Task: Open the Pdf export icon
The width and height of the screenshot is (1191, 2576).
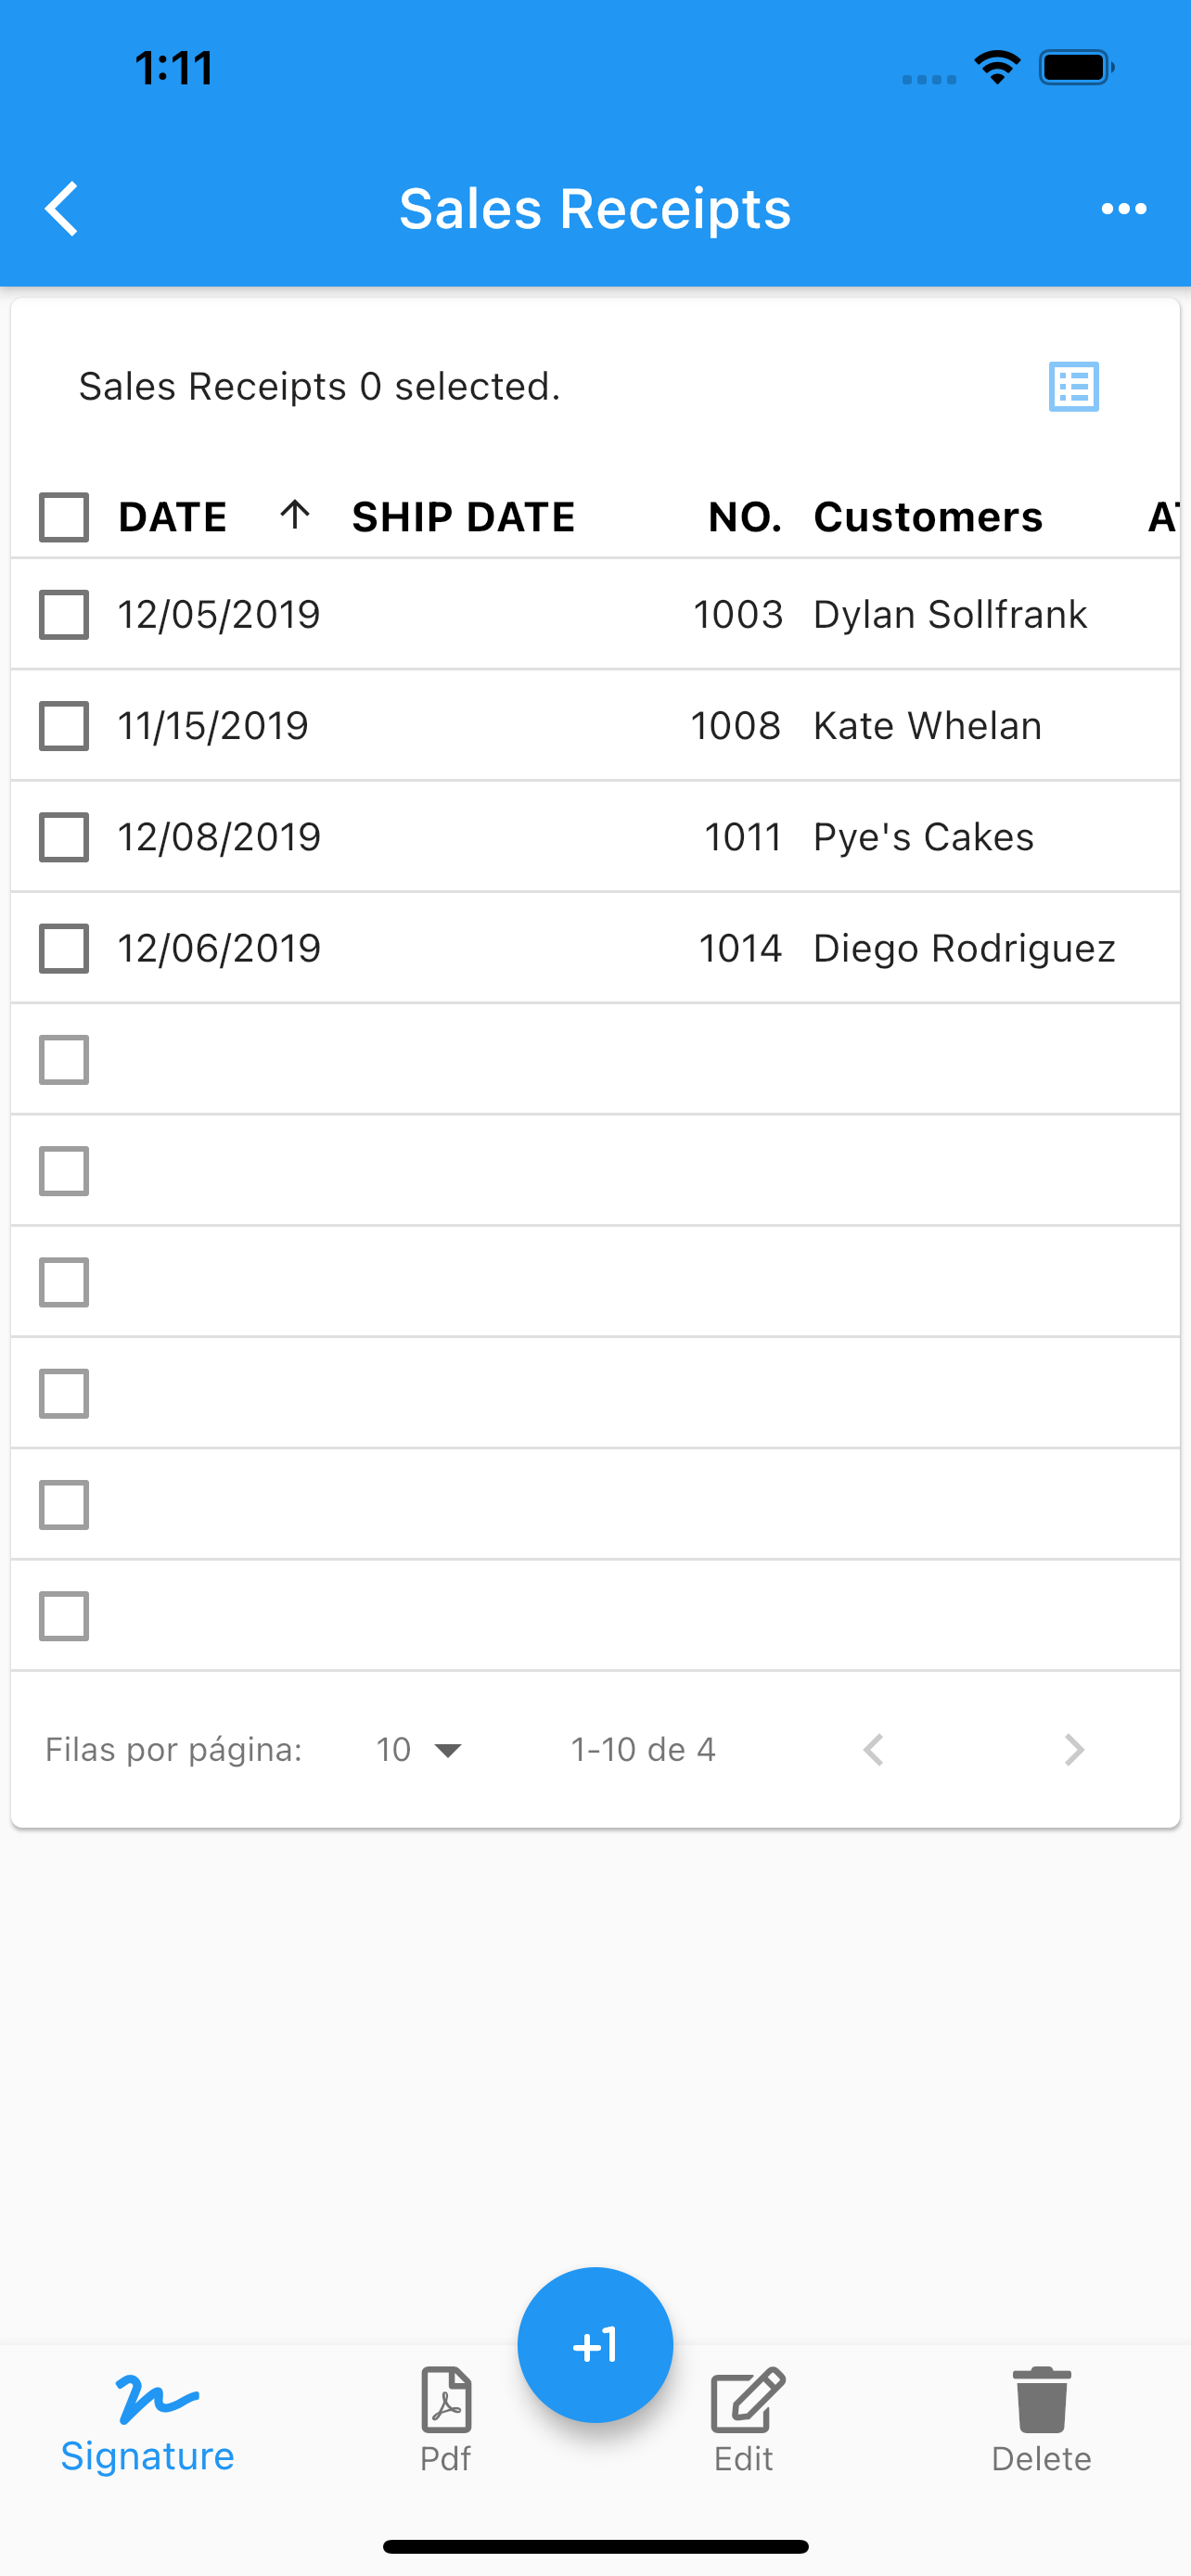Action: (x=446, y=2399)
